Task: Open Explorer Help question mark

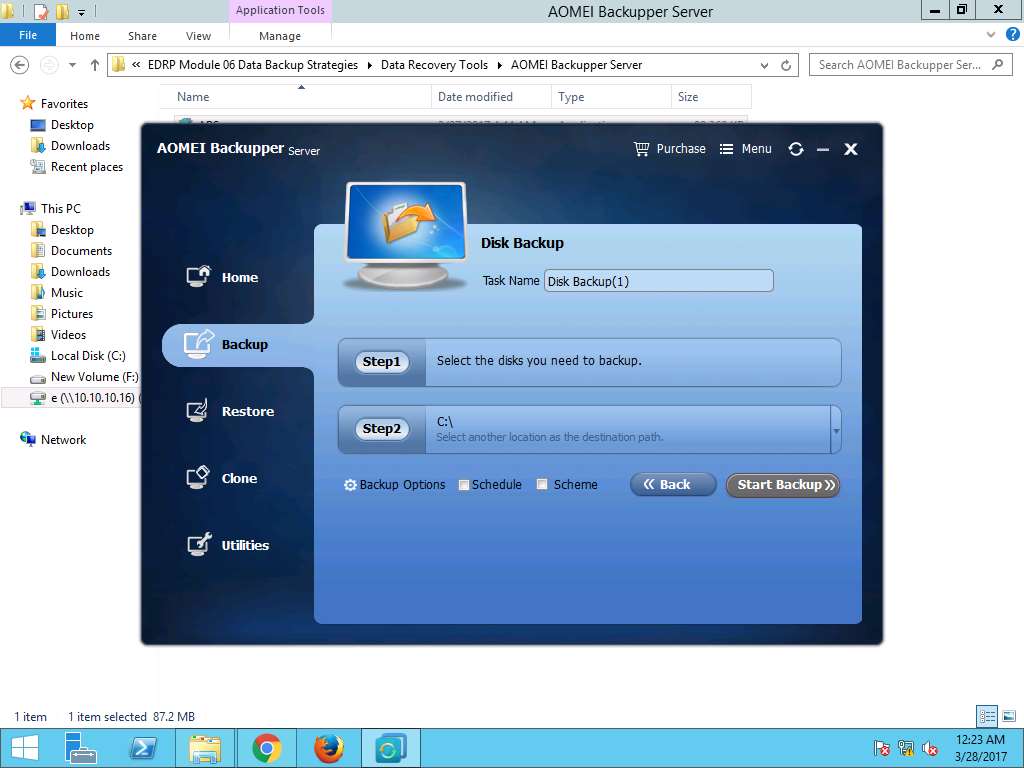Action: click(x=1012, y=35)
